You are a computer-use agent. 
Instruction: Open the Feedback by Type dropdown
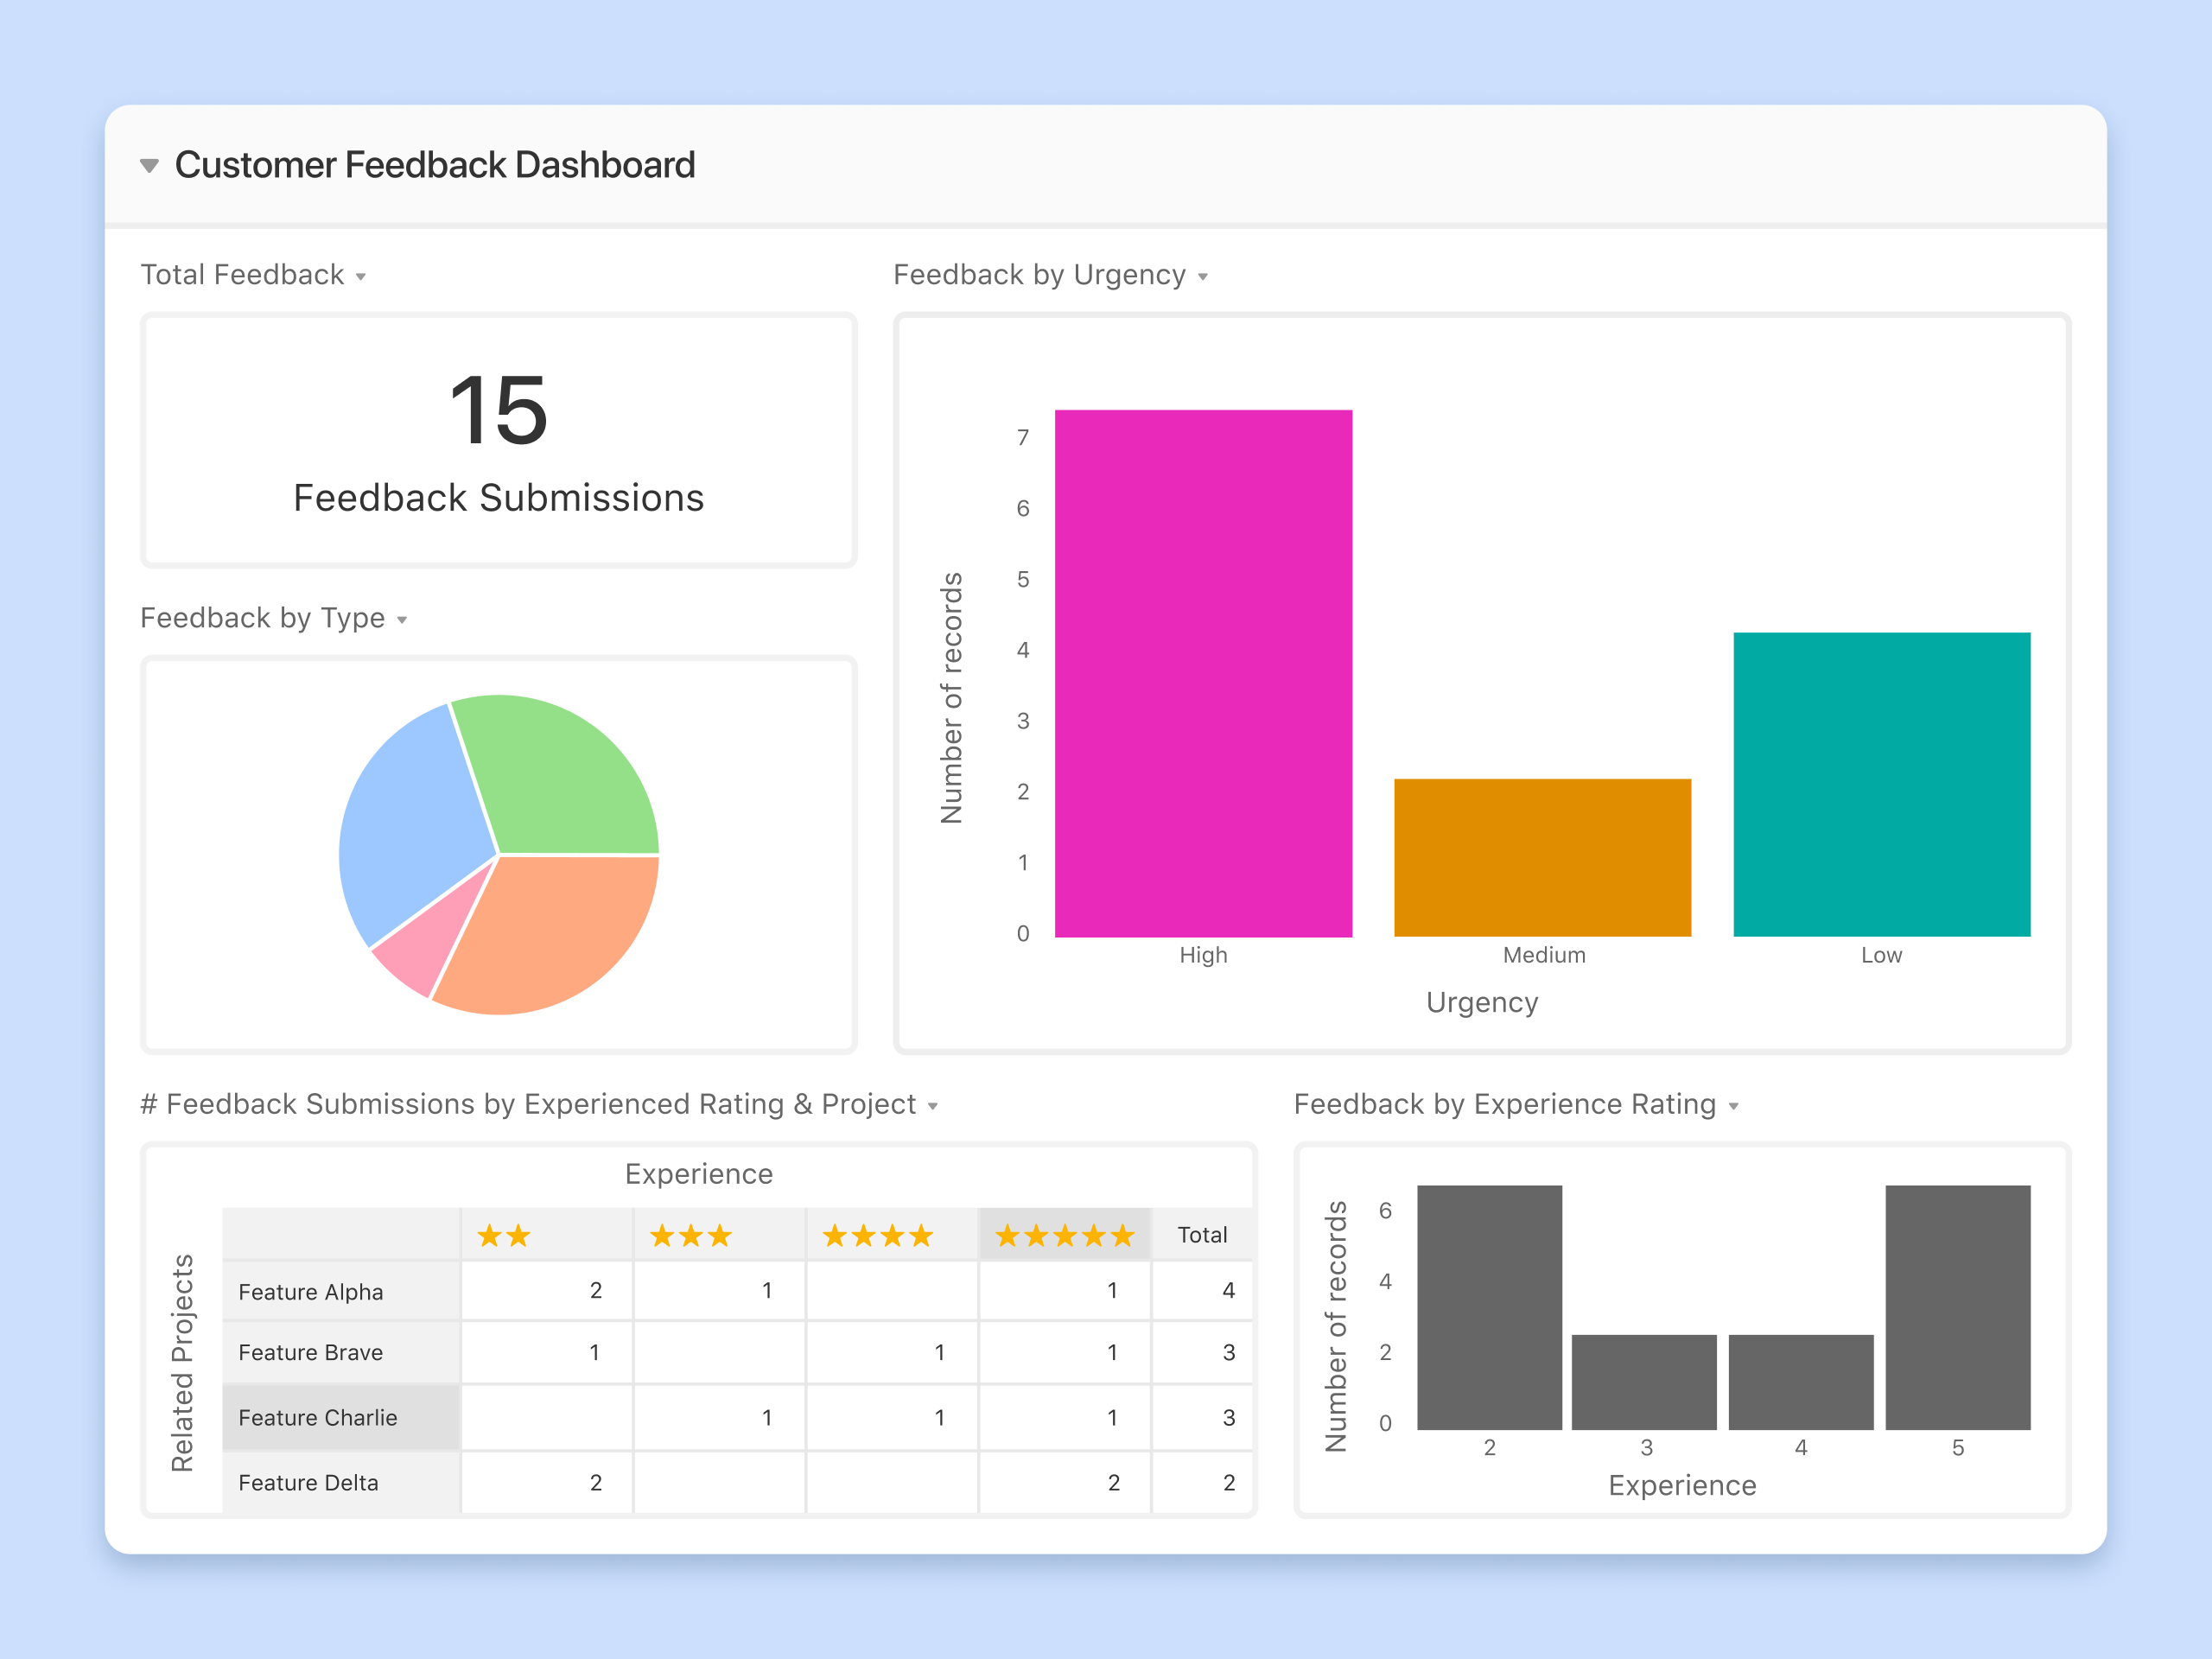click(x=402, y=620)
